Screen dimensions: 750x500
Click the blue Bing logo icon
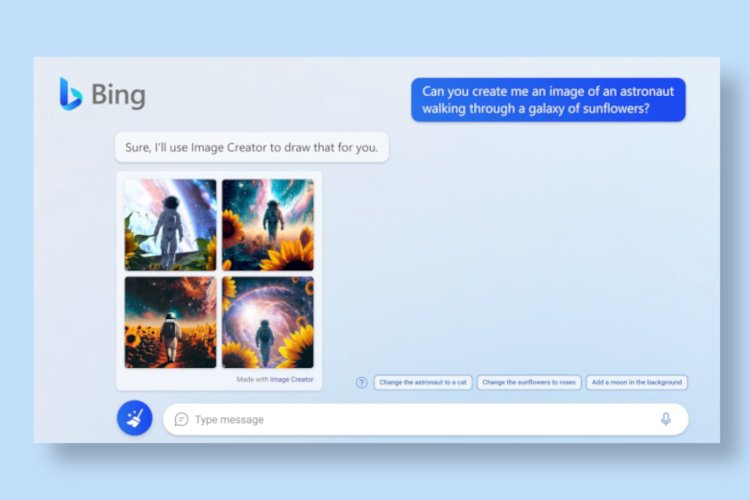click(70, 94)
